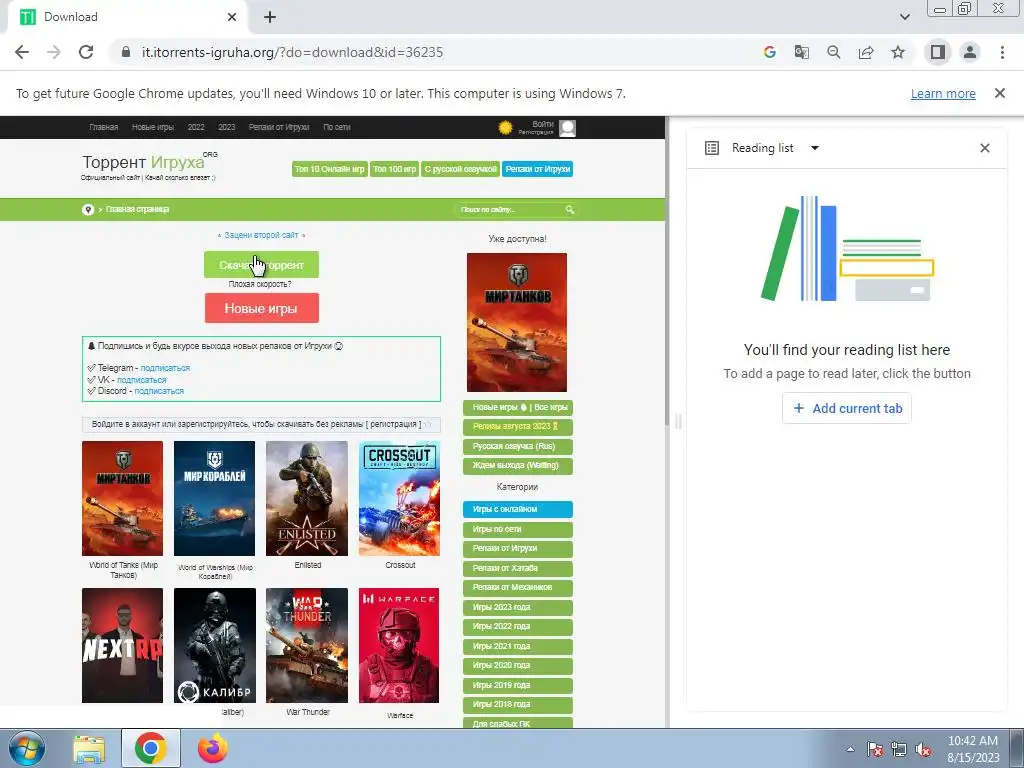Open Зацени второй сайт link

(x=261, y=235)
